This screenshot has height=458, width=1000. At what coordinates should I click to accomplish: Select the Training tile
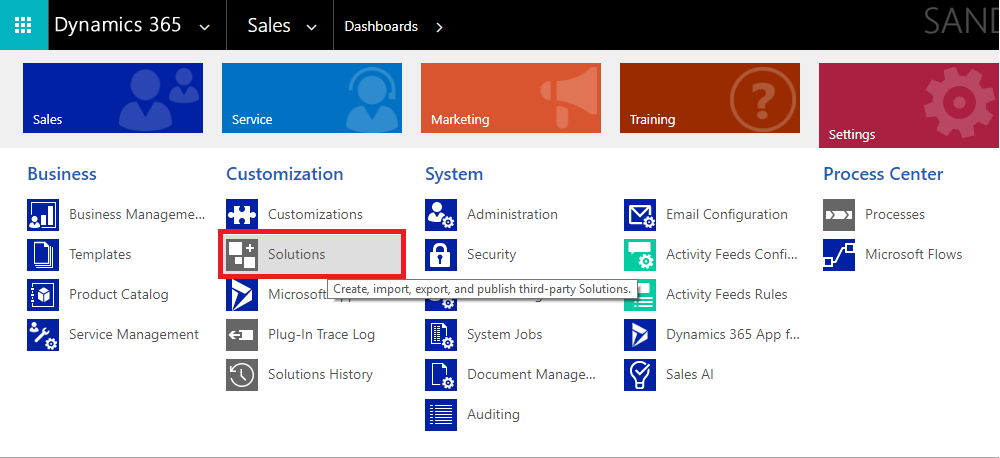[x=710, y=98]
